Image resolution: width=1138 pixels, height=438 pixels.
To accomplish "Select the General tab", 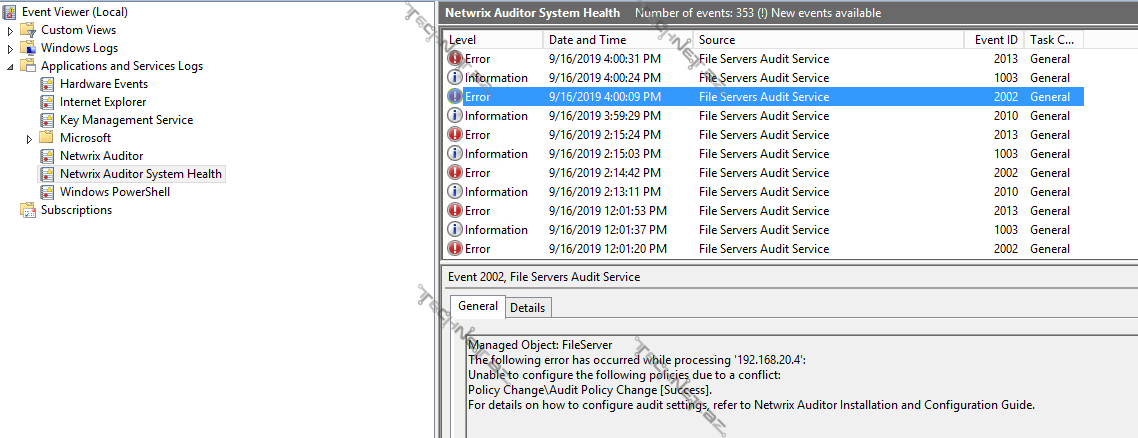I will [477, 306].
